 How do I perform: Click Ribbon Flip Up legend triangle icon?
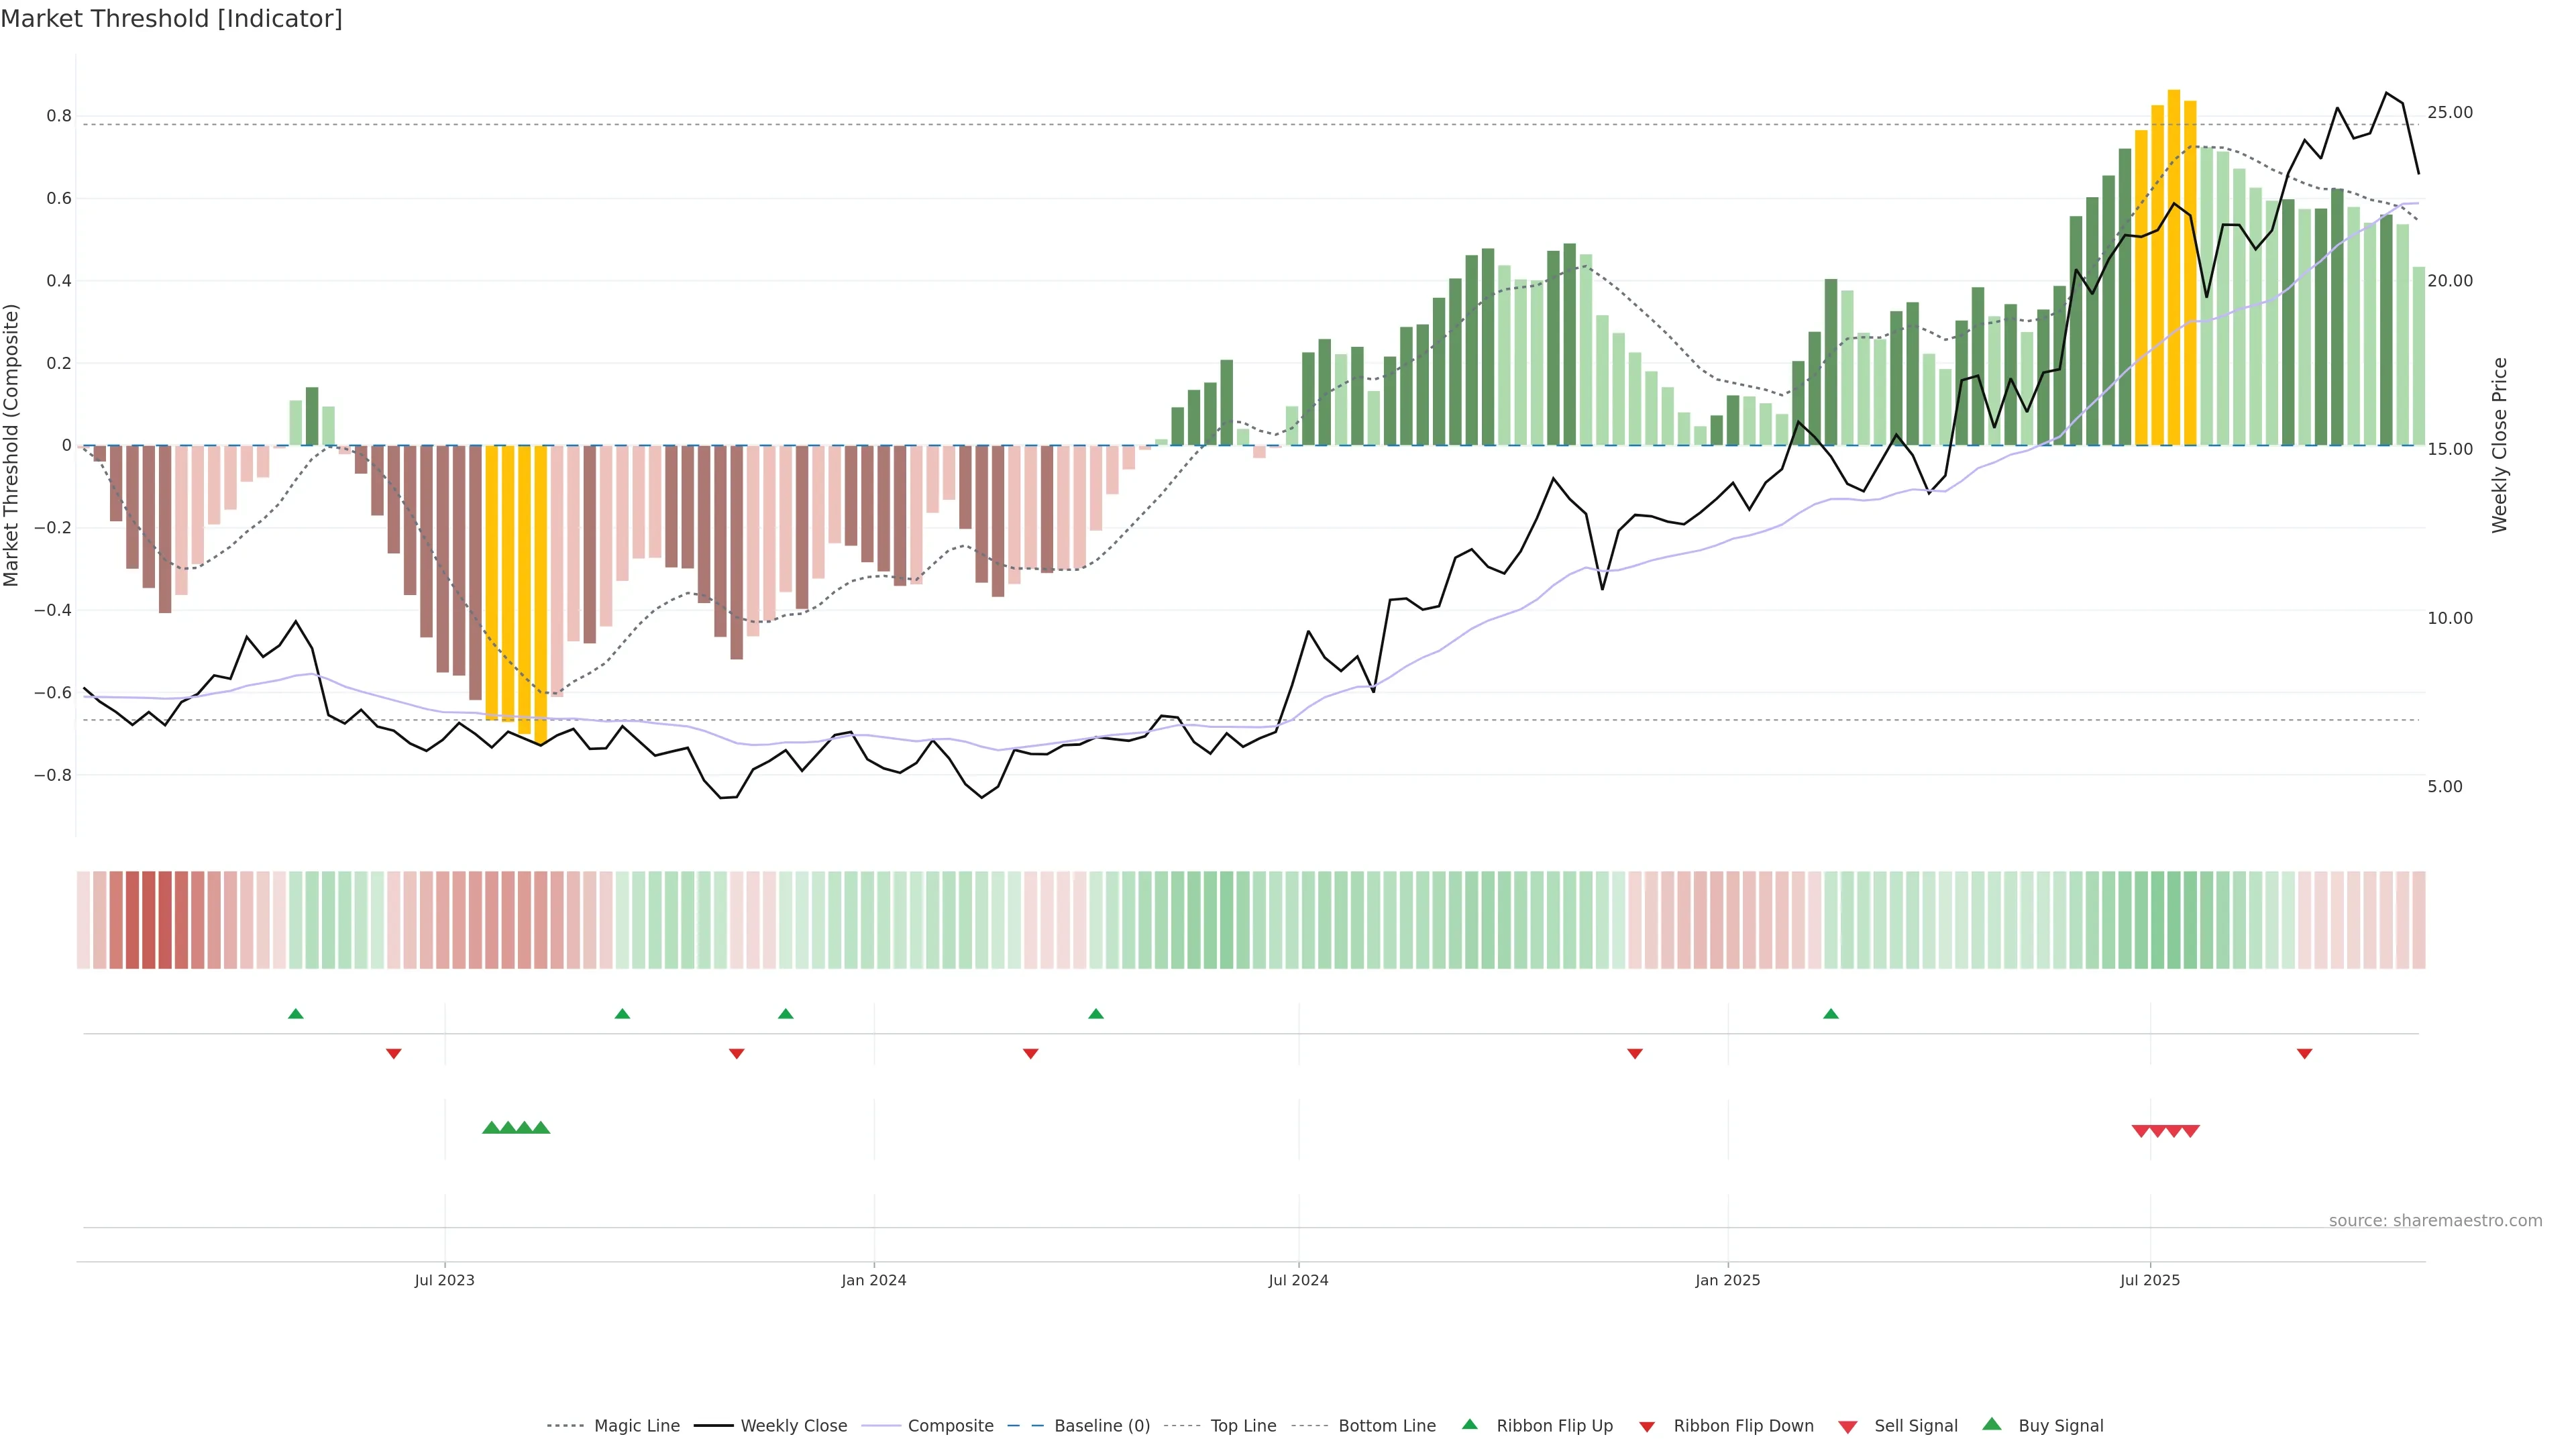click(x=1469, y=1424)
